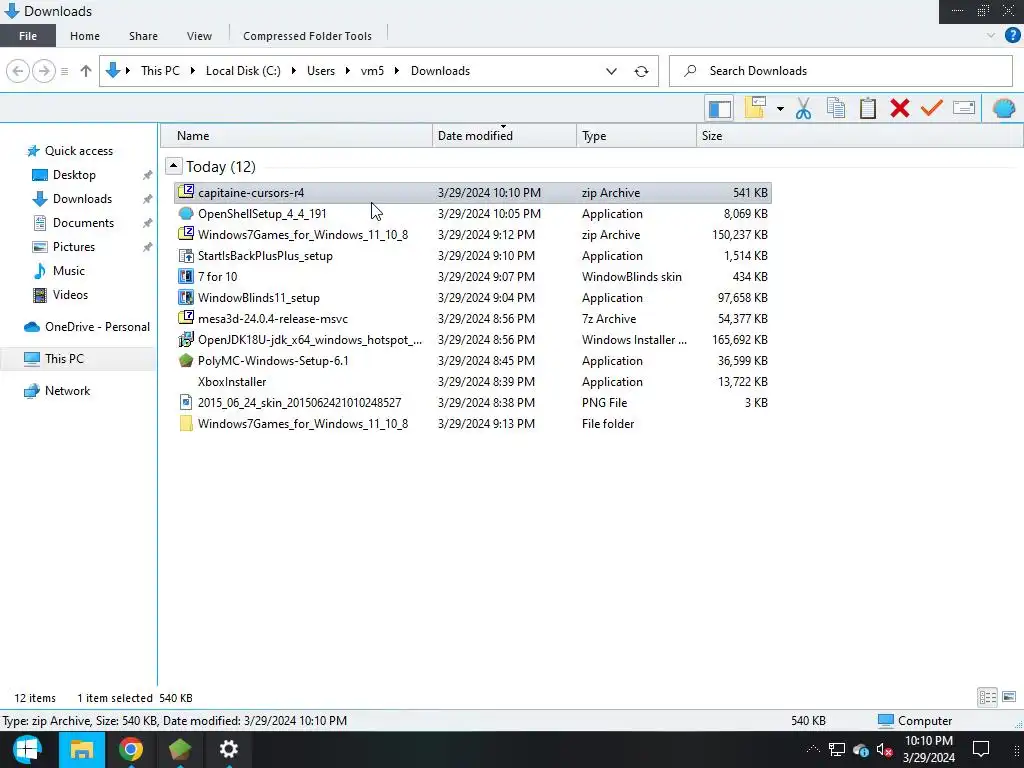Click Users in the address breadcrumb
Screen dimensions: 1024x768
(321, 71)
